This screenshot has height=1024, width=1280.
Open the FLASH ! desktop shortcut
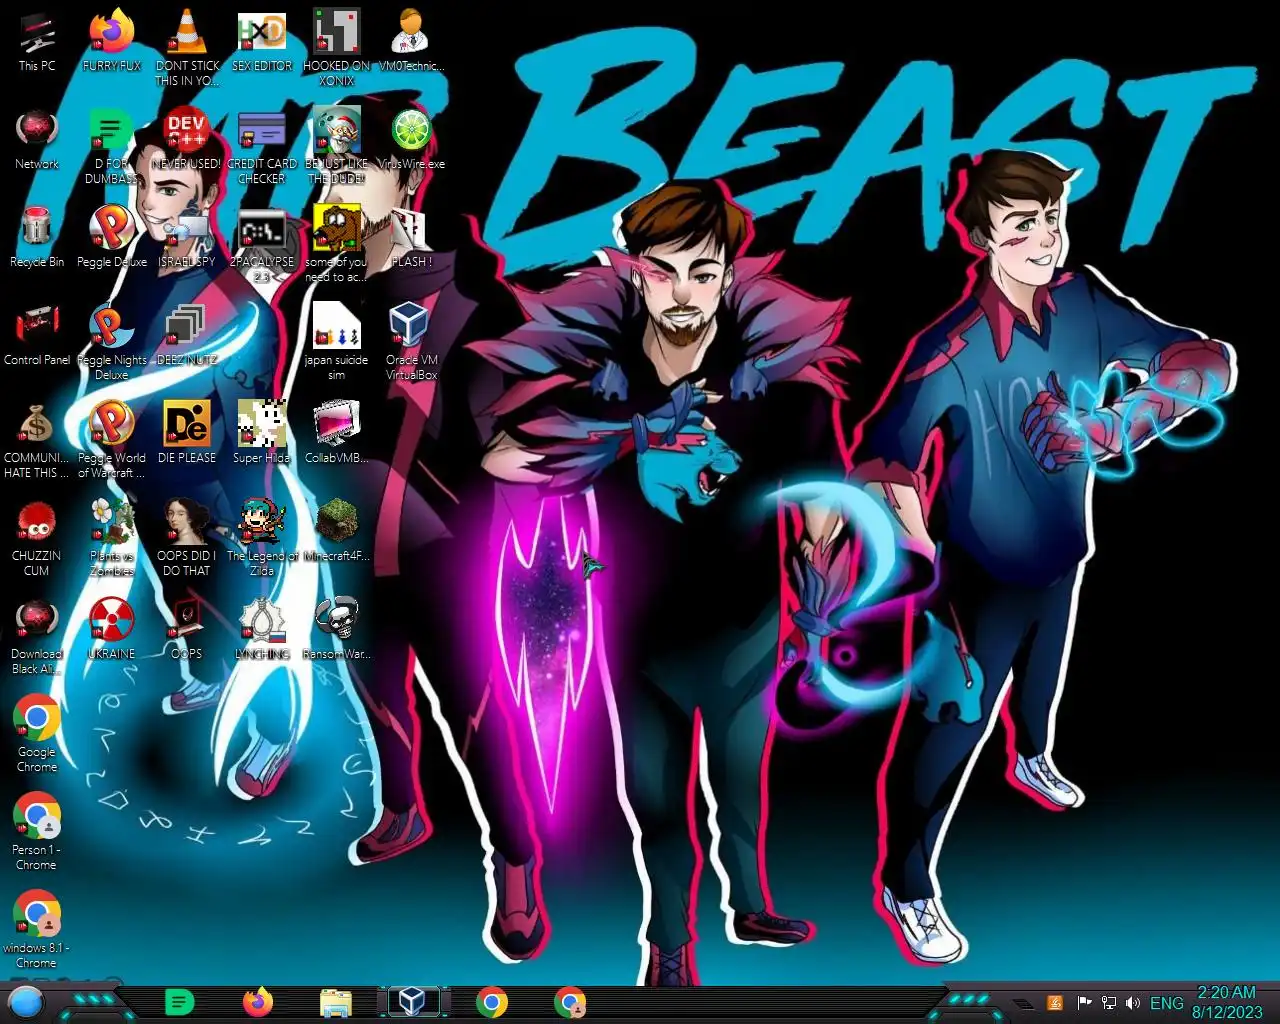tap(411, 236)
